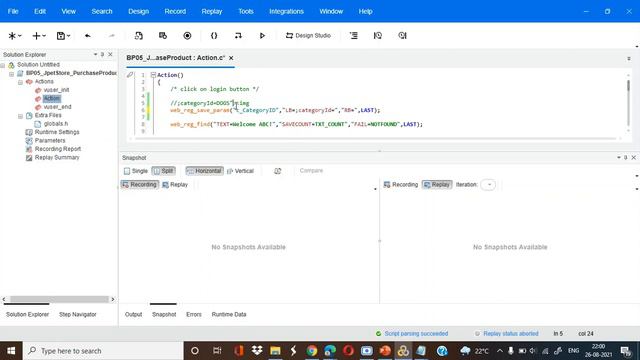Click the curly braces compile icon
Screen dimensions: 640x360
(214, 36)
